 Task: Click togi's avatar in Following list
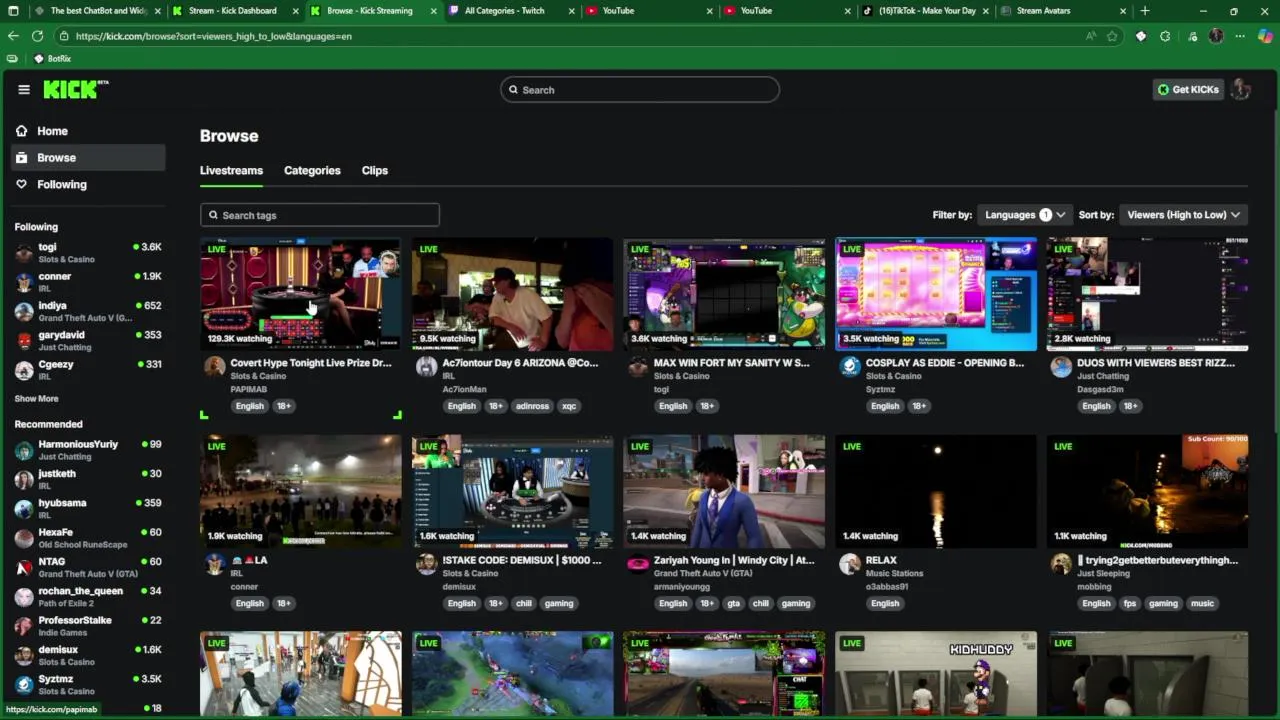(x=24, y=253)
